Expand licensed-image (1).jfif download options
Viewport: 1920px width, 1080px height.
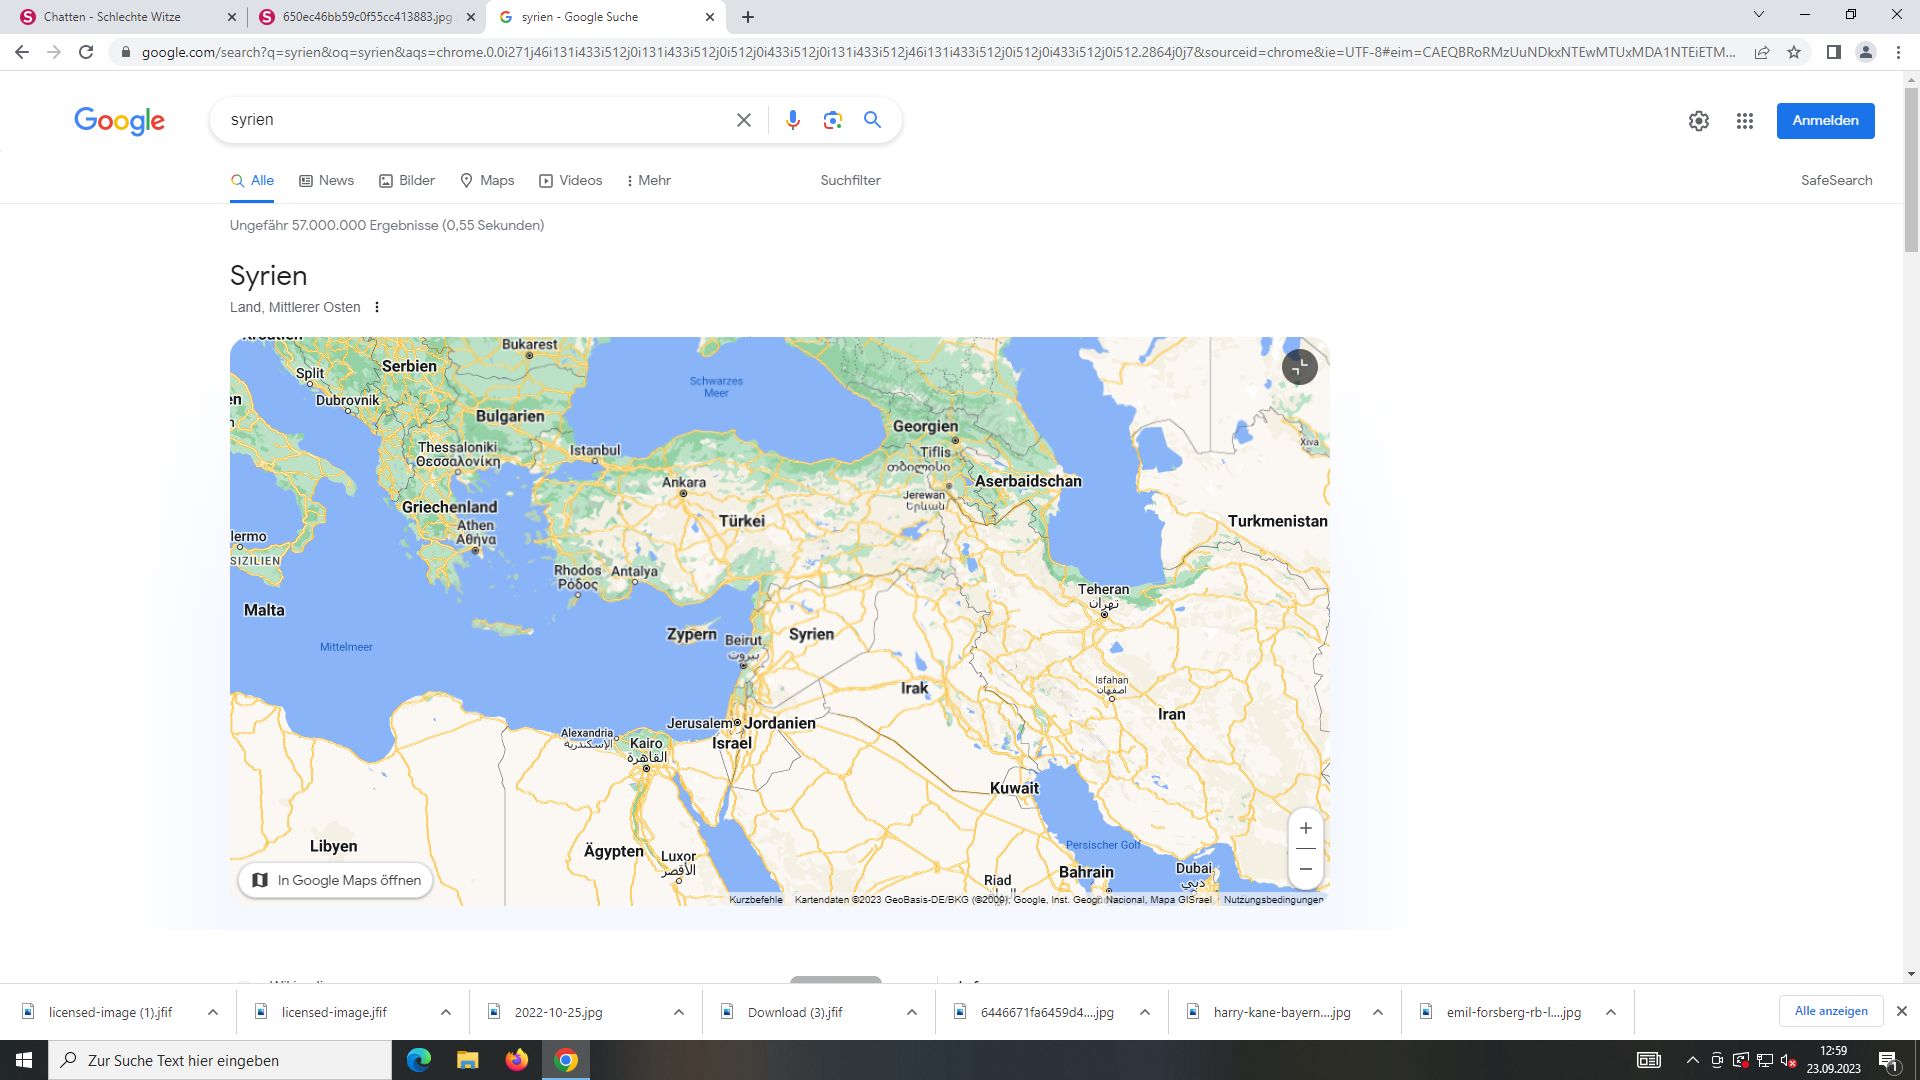coord(213,1012)
